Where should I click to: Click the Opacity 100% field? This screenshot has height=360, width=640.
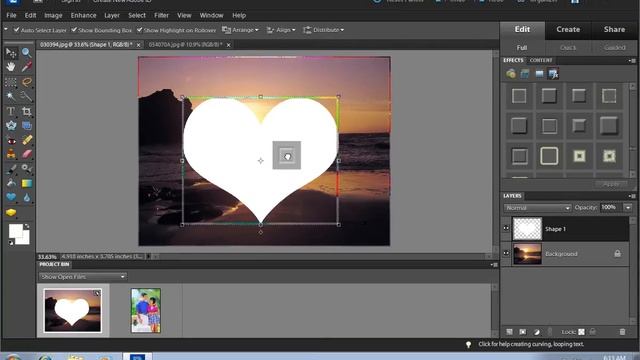tap(611, 208)
